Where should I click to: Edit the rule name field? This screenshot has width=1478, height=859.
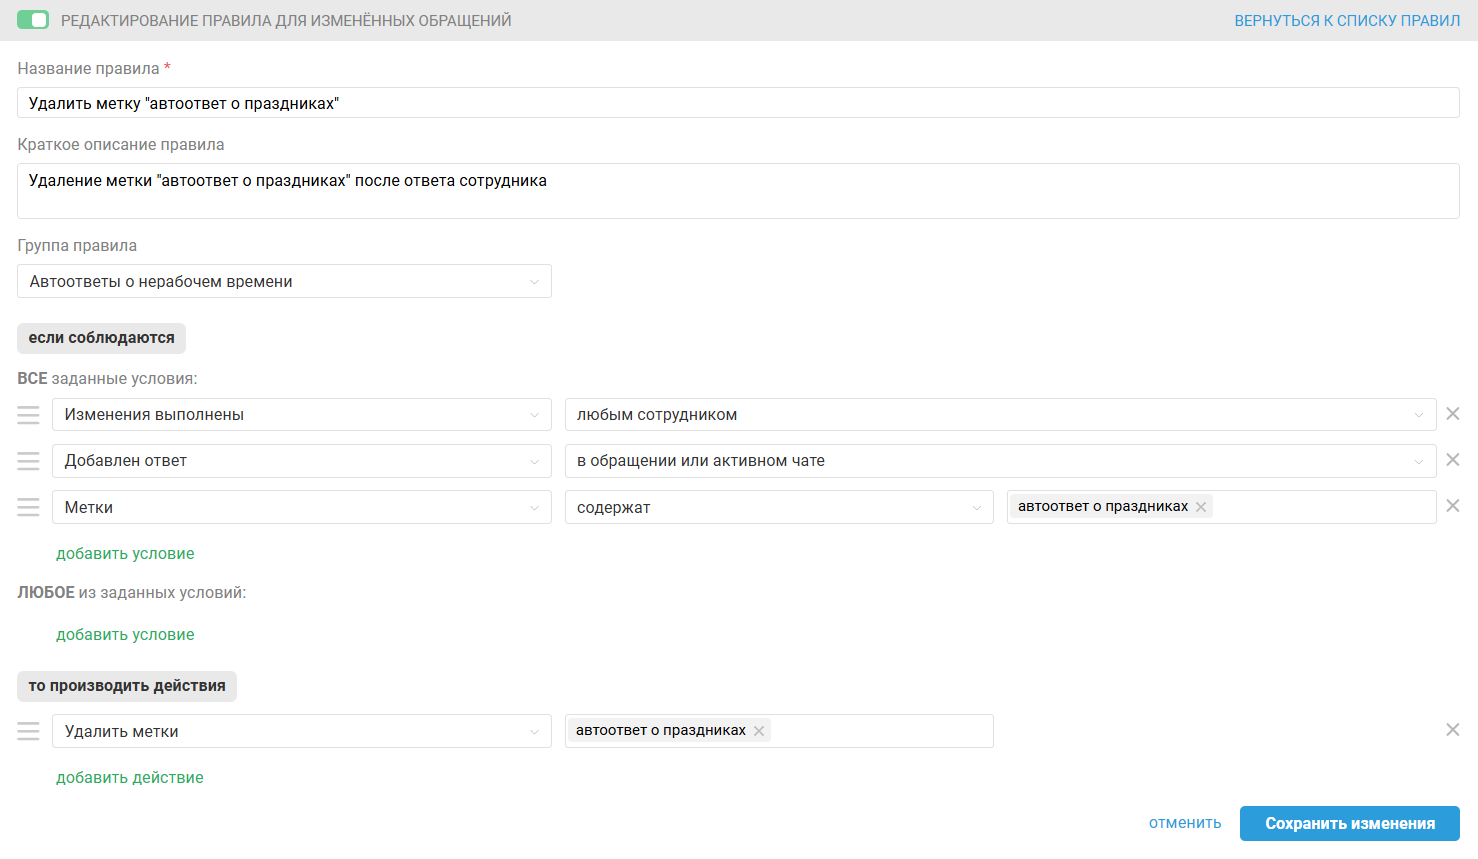738,103
